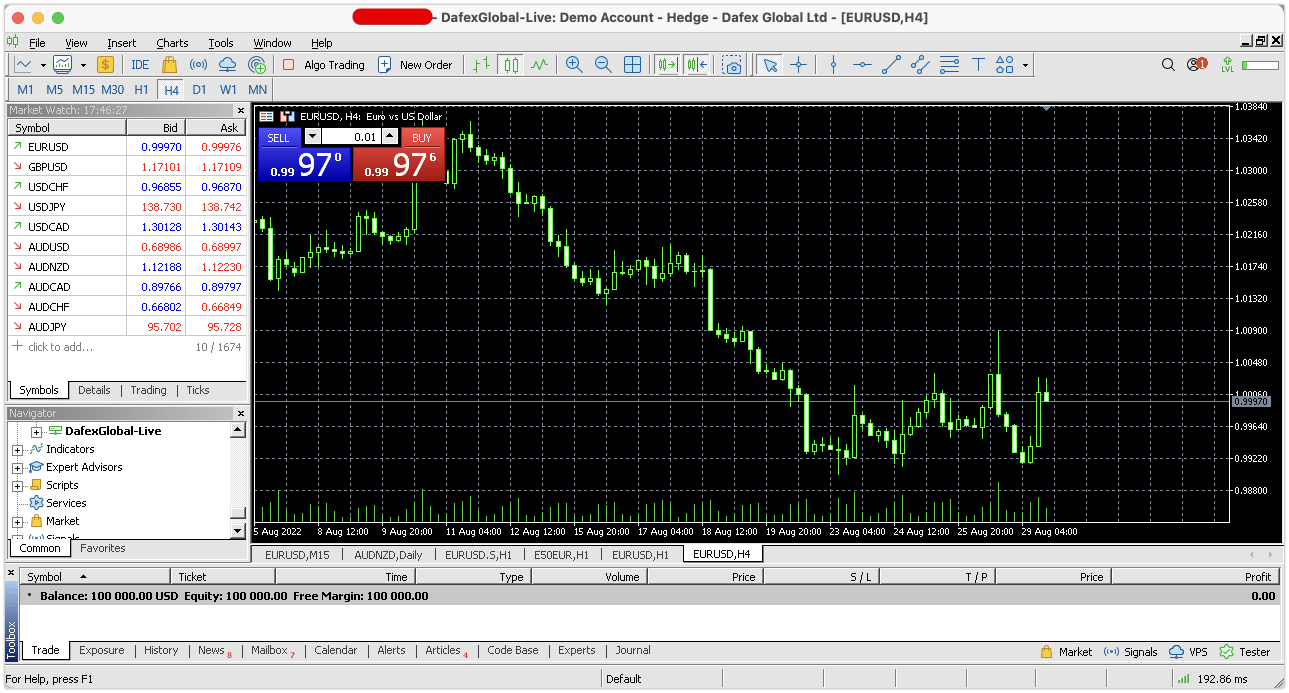
Task: Click the lot volume input field
Action: pos(350,137)
